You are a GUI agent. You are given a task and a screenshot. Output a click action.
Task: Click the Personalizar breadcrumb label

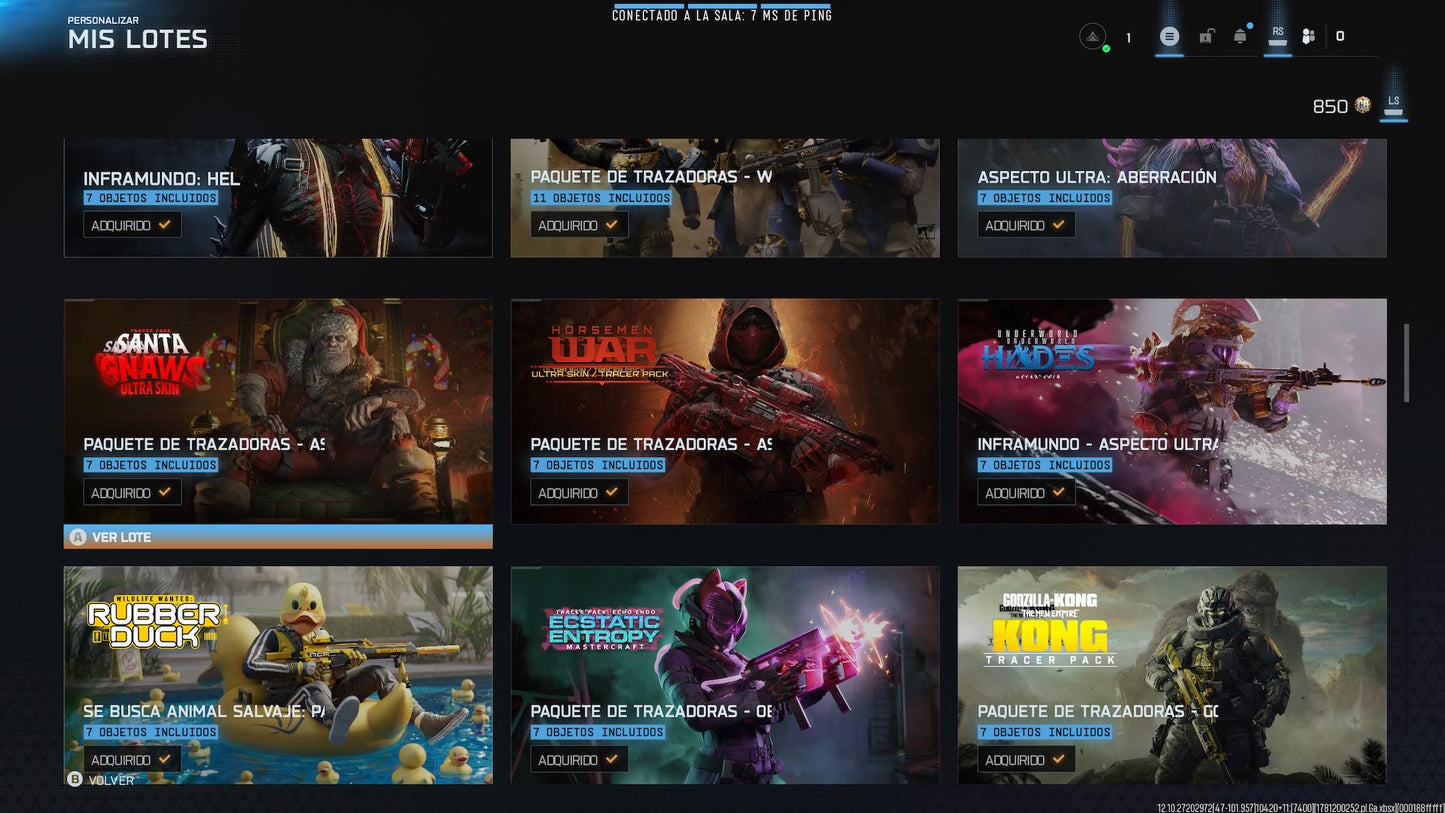[x=103, y=20]
